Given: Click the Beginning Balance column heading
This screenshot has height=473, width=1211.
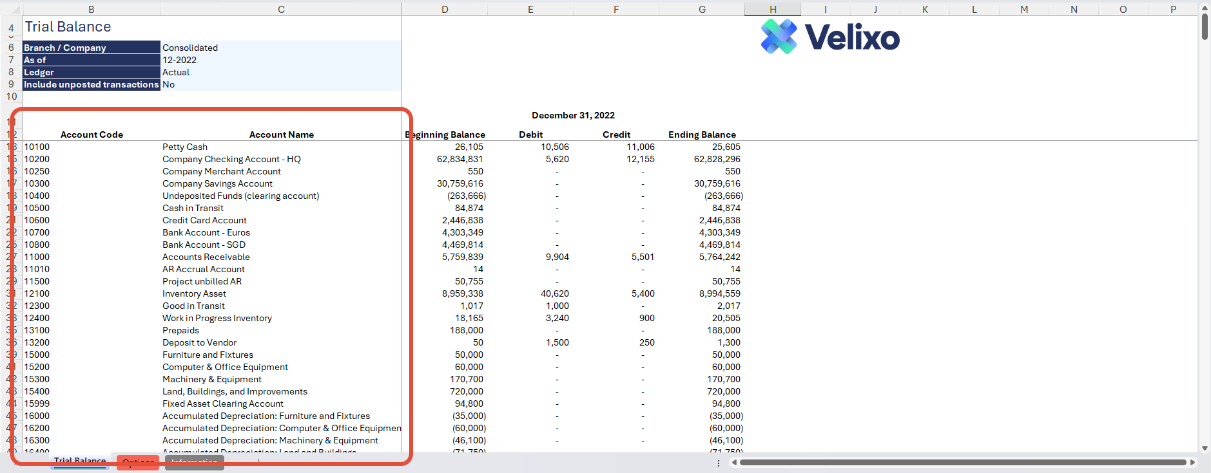Looking at the screenshot, I should [445, 134].
